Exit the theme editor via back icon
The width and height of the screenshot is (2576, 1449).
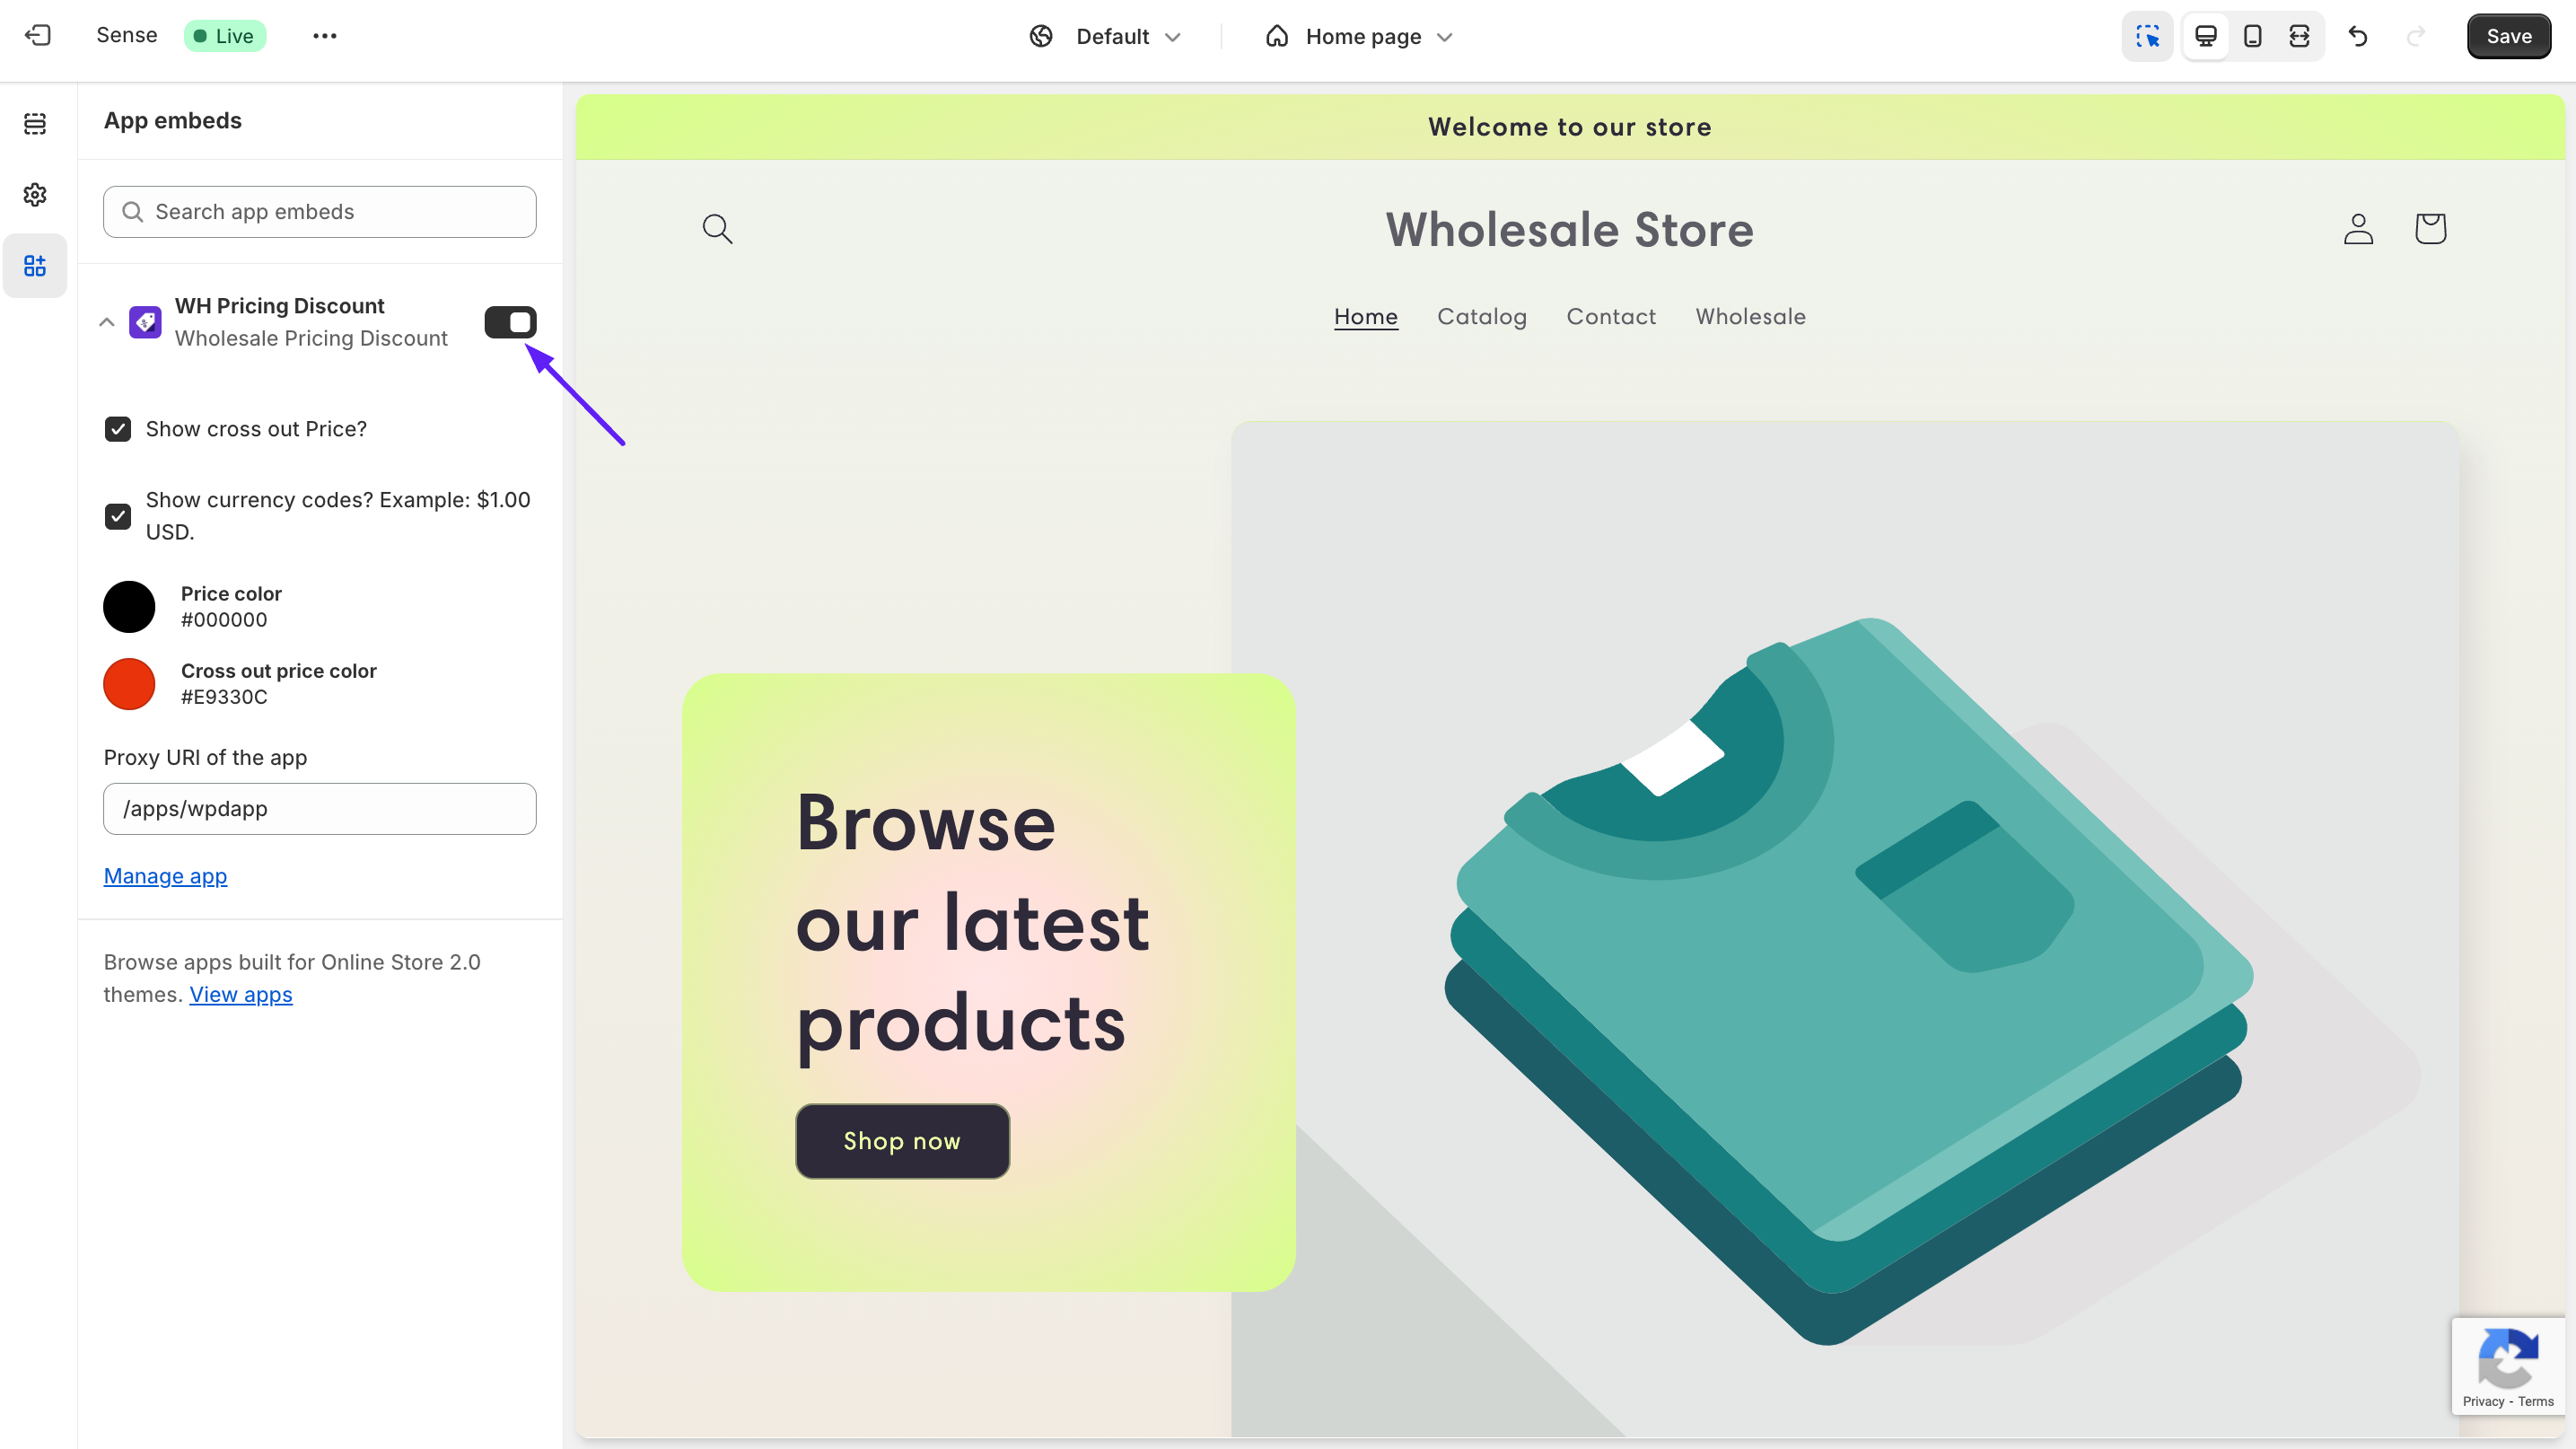click(38, 36)
